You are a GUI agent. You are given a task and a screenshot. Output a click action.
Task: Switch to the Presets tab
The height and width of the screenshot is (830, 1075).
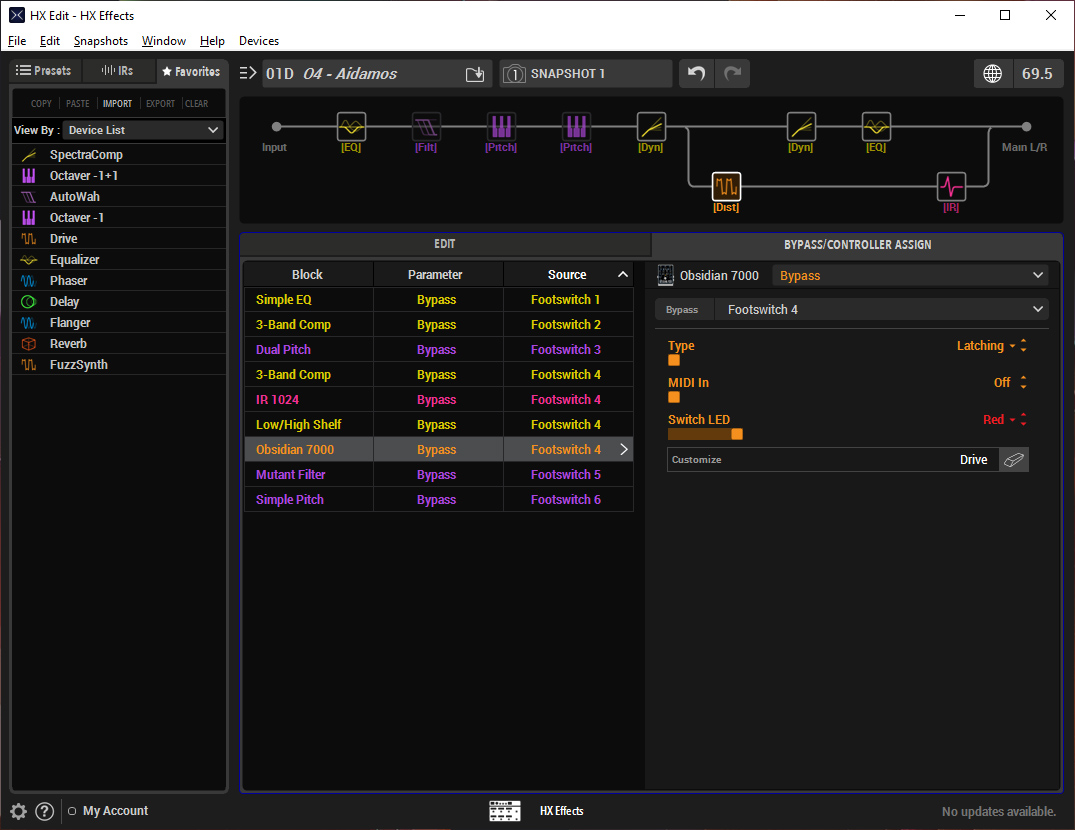(x=45, y=71)
